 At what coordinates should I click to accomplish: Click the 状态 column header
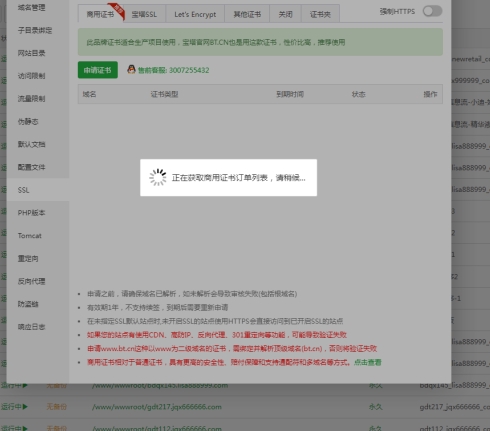click(359, 94)
